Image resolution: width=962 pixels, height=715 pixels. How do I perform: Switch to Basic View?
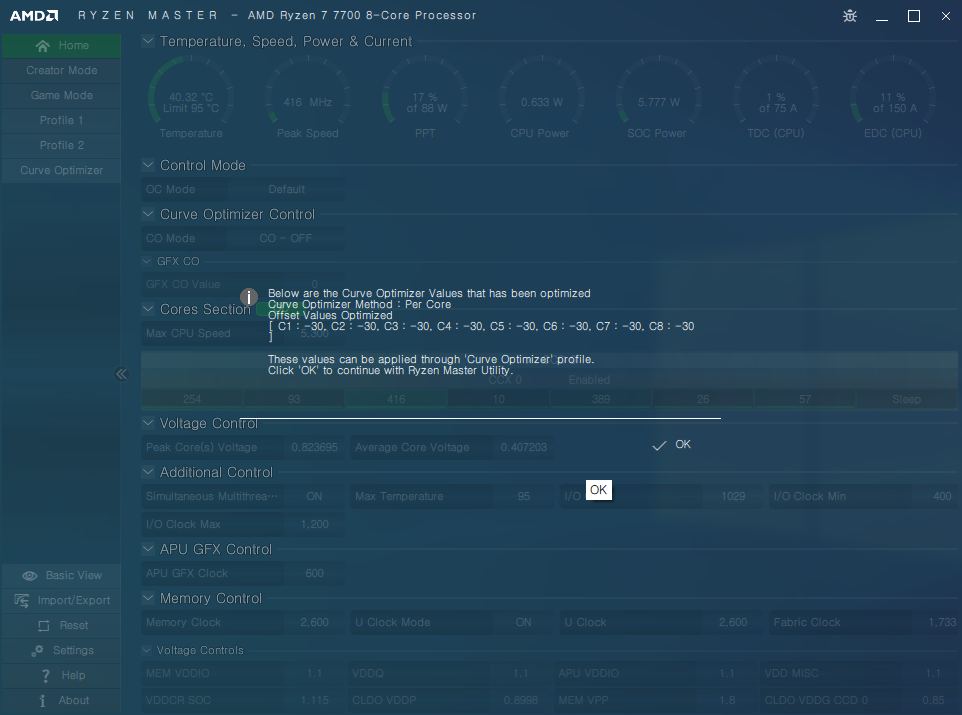(61, 576)
